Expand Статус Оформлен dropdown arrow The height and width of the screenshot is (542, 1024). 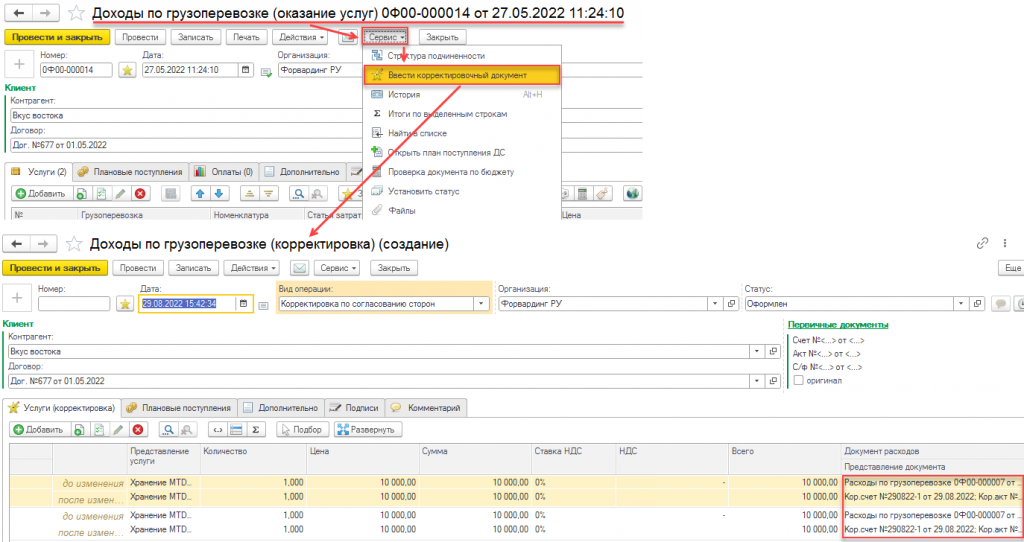pyautogui.click(x=961, y=304)
